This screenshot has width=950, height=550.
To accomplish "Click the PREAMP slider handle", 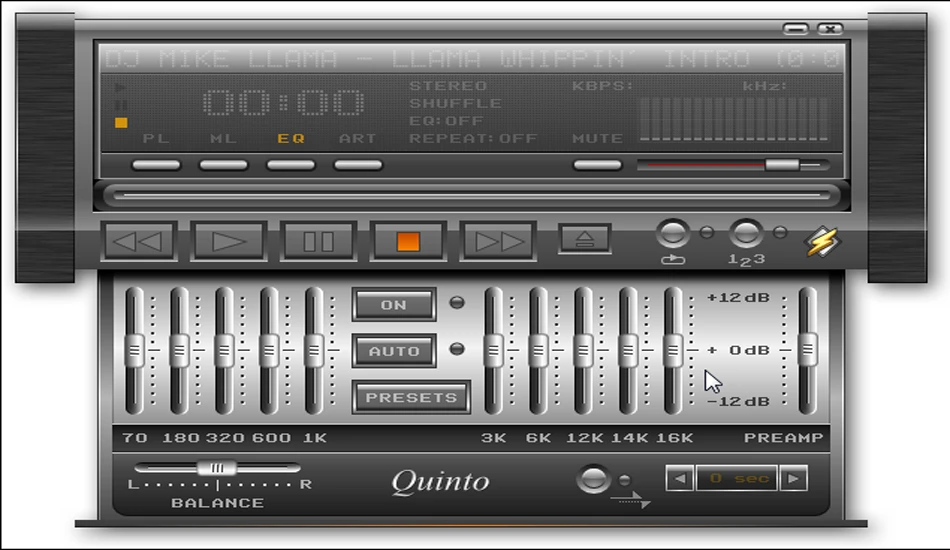I will 808,350.
